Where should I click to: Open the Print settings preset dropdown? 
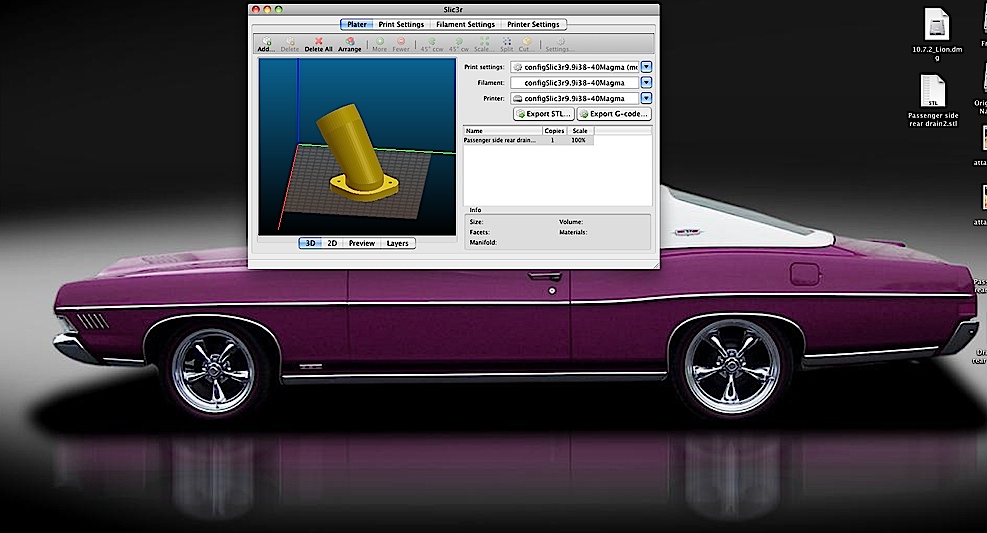click(646, 67)
